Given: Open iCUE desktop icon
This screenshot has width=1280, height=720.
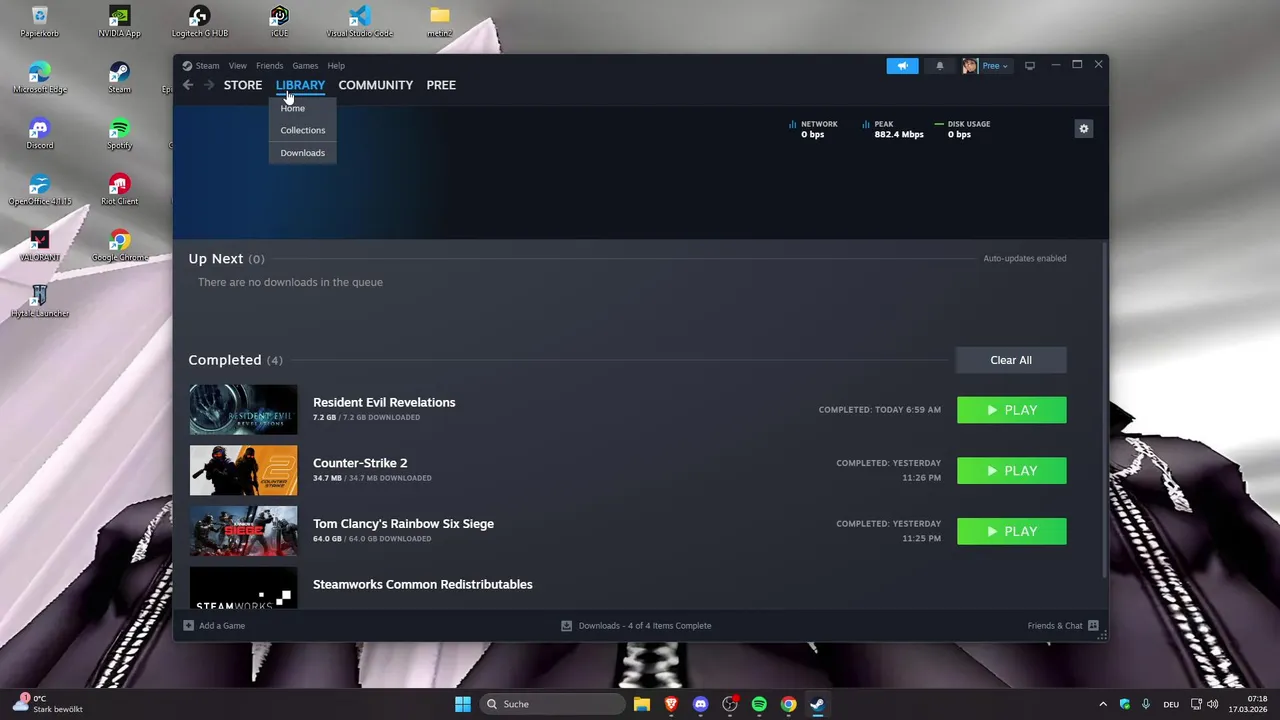Looking at the screenshot, I should click(279, 22).
